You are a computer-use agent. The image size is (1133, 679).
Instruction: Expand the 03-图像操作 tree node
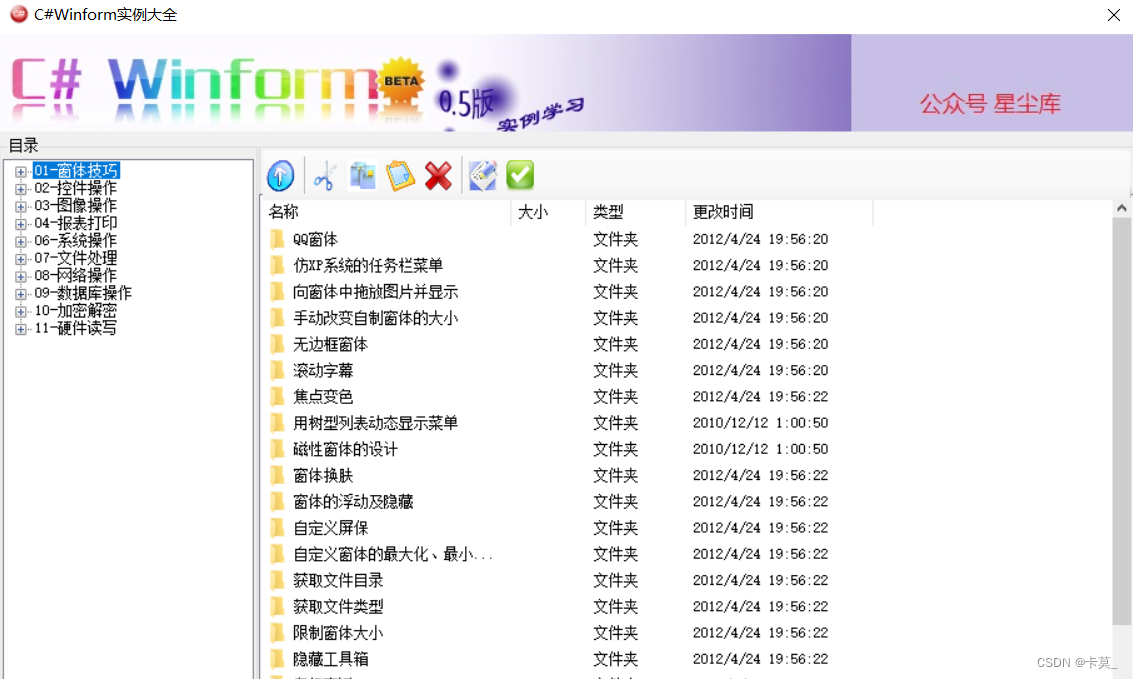pos(20,207)
